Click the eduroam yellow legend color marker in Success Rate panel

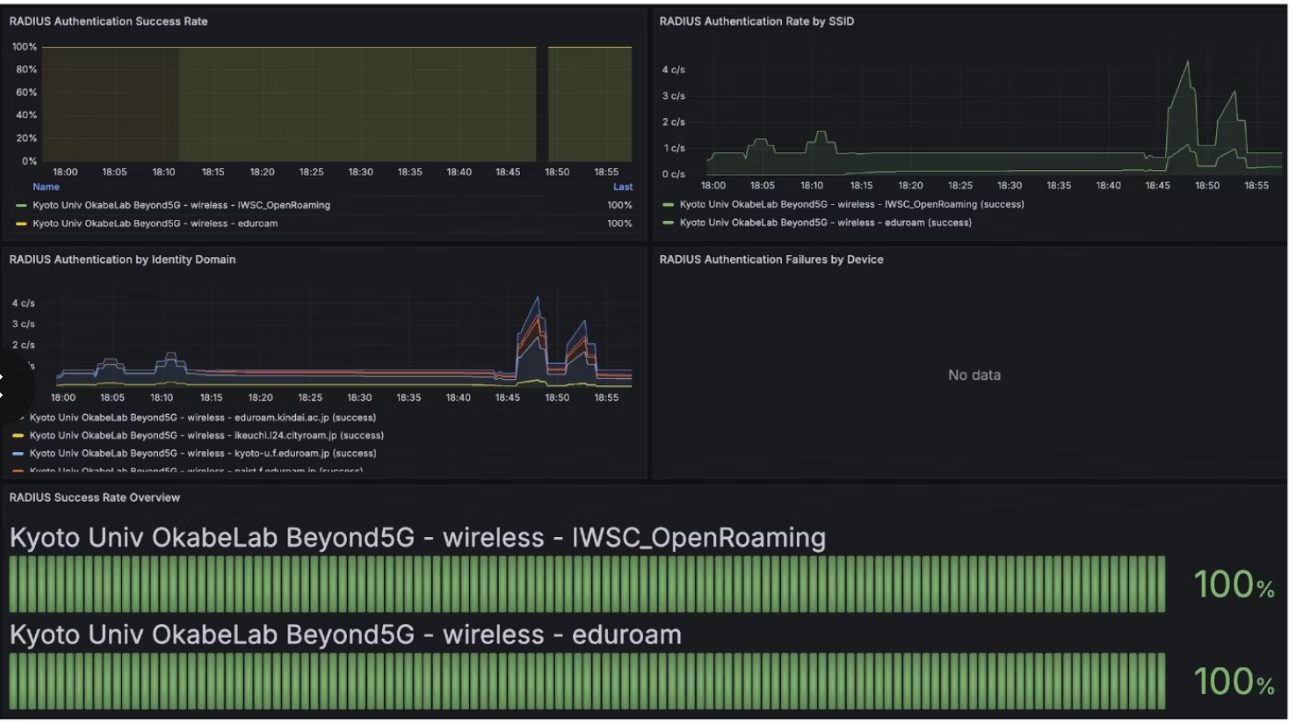pos(20,224)
